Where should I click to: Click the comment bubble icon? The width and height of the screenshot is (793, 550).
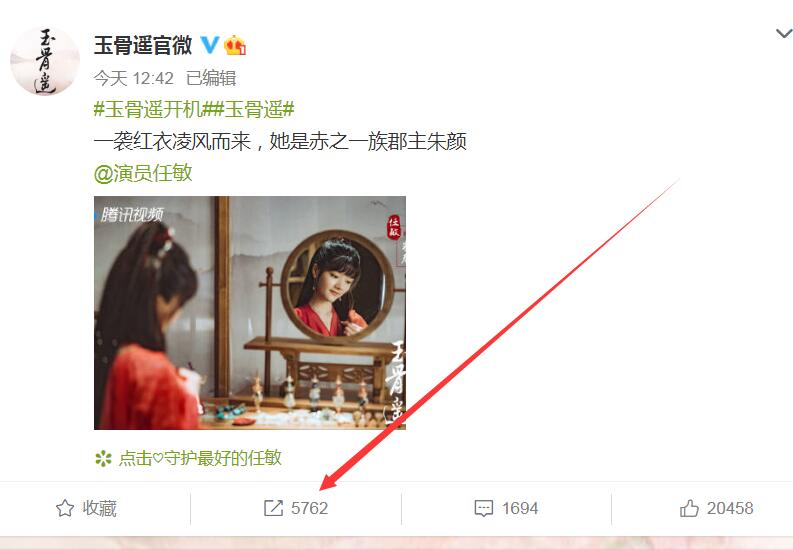483,508
